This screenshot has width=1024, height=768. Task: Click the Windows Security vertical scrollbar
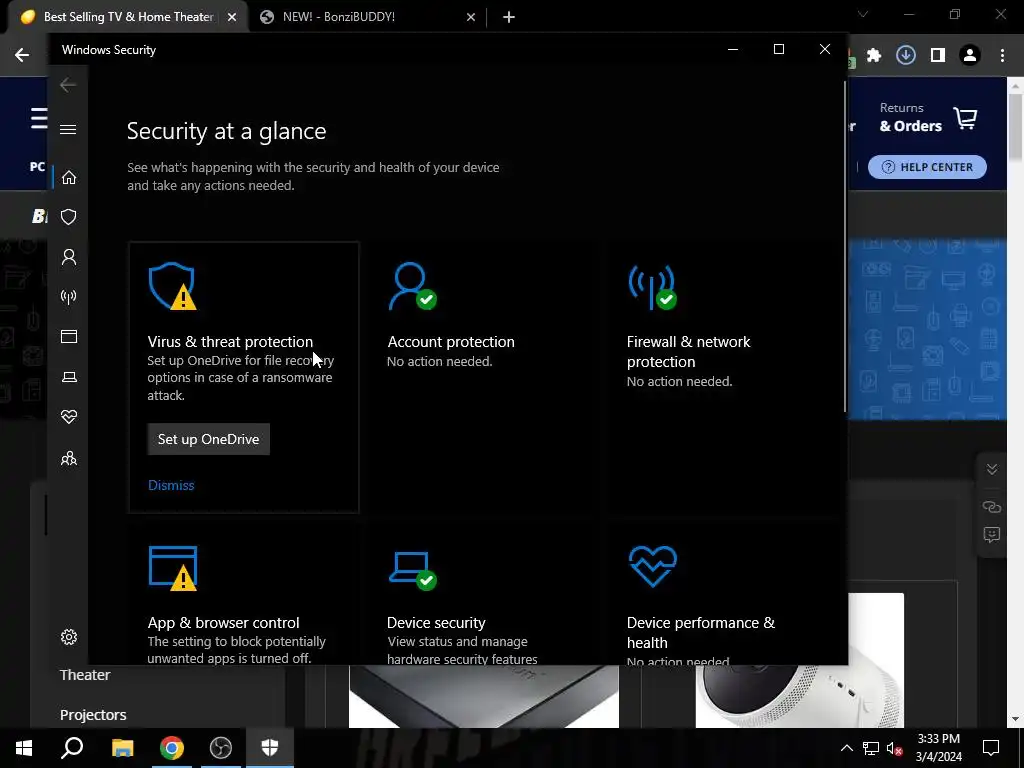point(846,245)
